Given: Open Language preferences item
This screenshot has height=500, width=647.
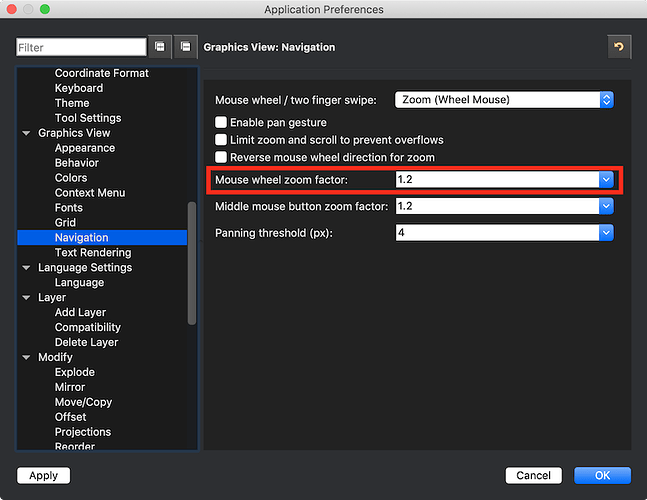Looking at the screenshot, I should (79, 283).
